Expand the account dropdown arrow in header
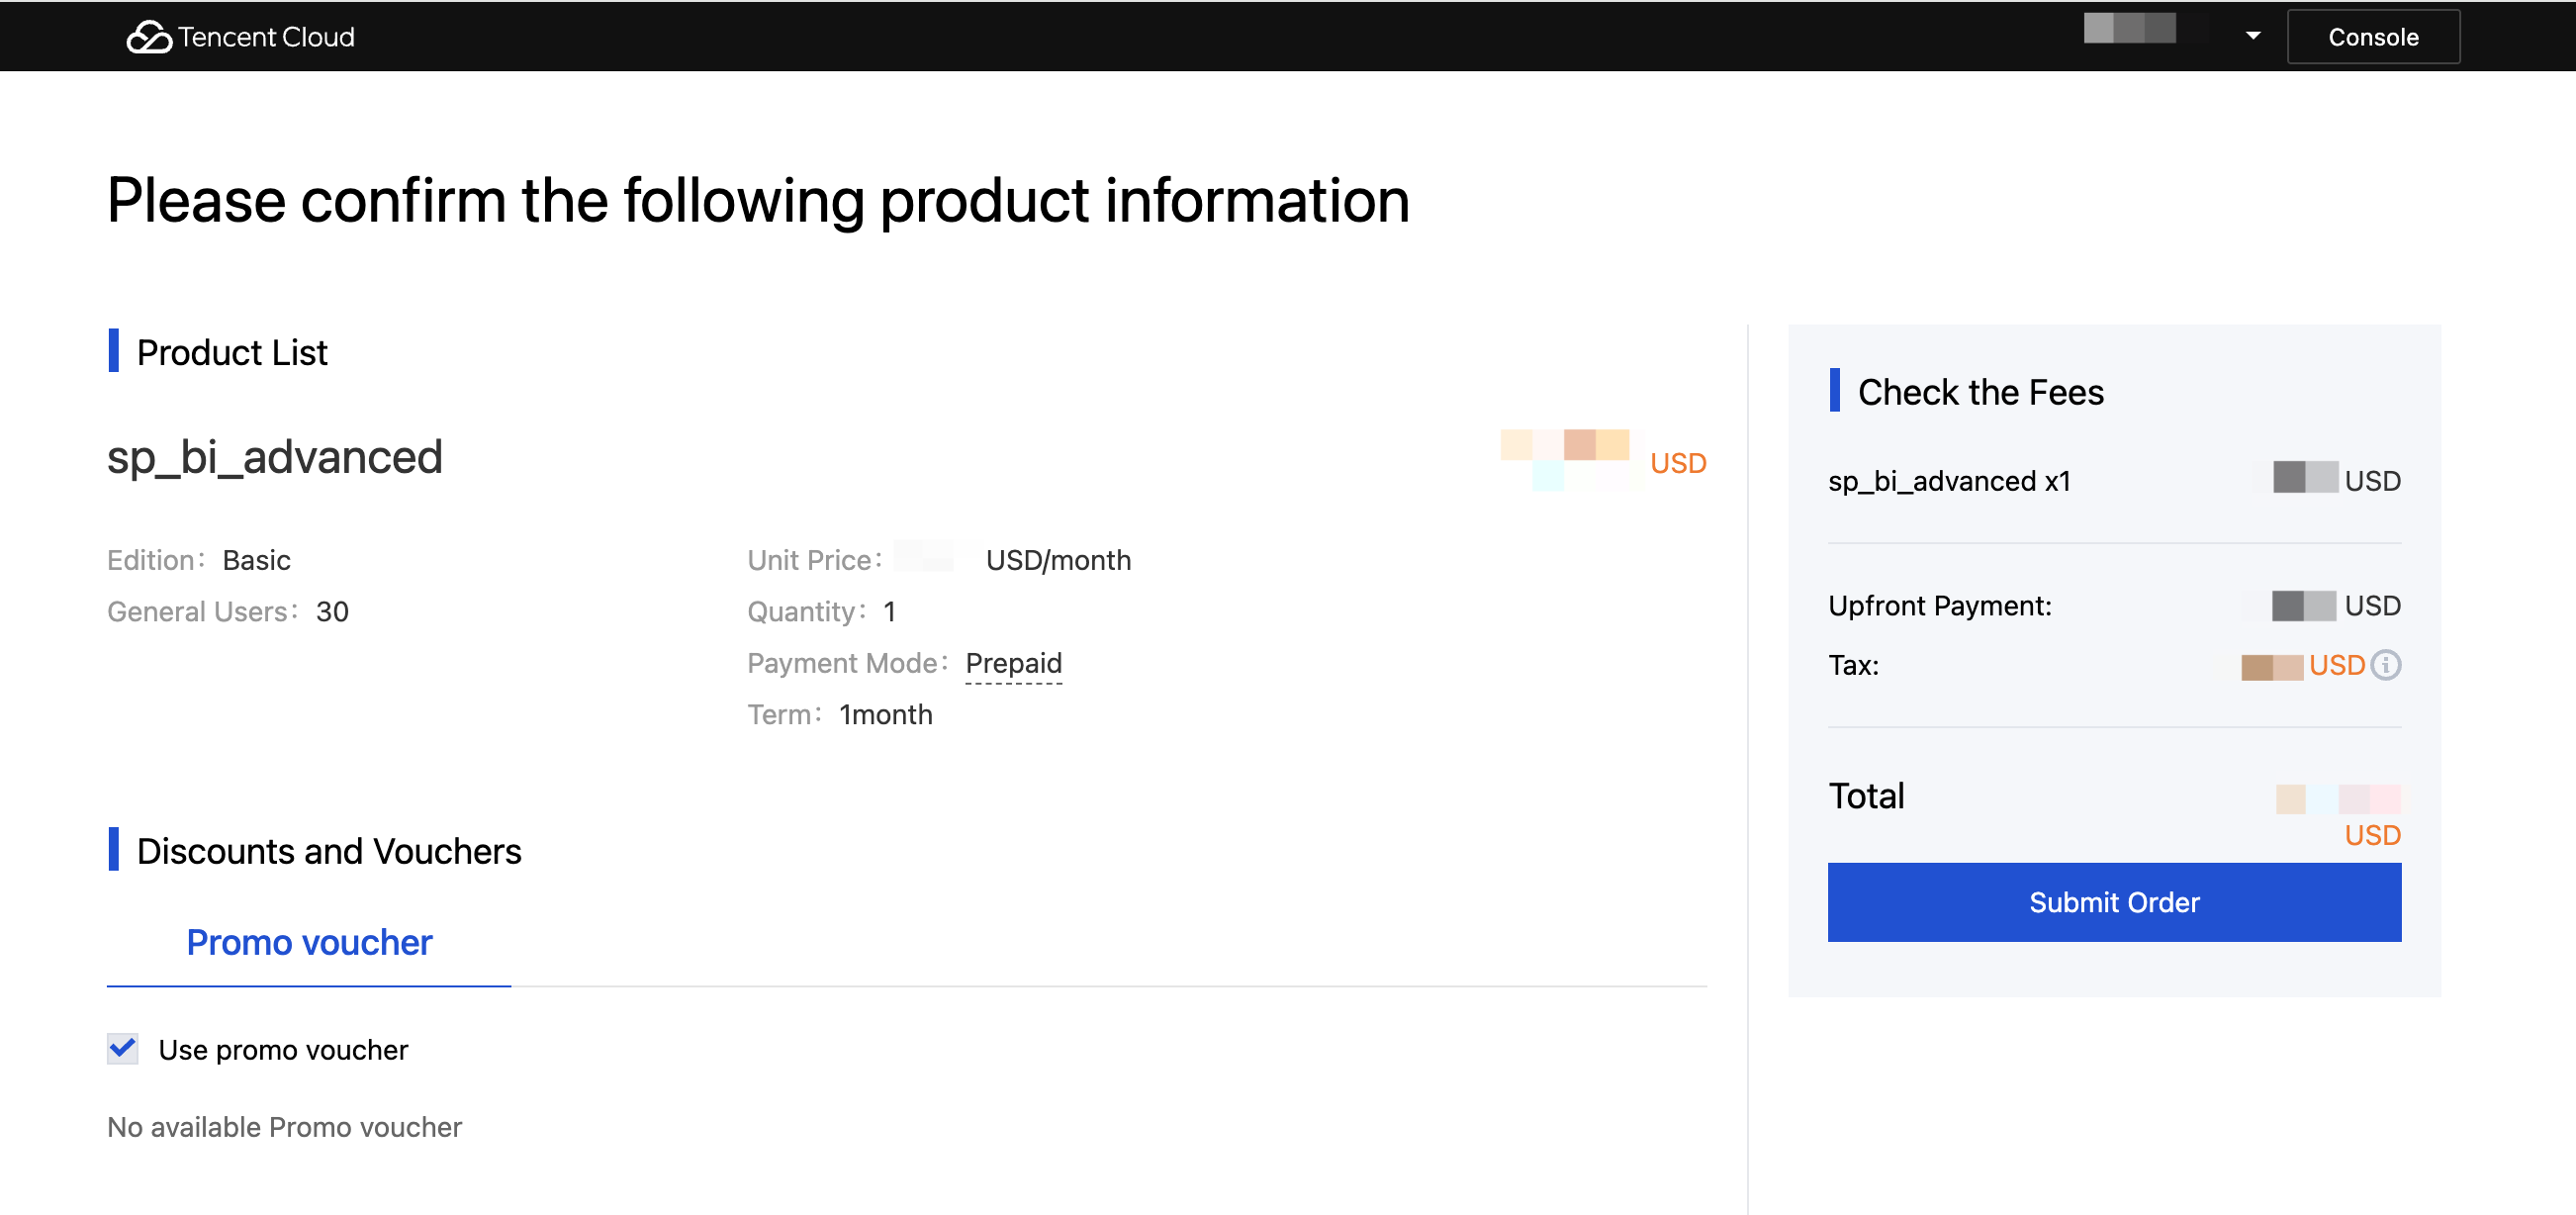This screenshot has width=2576, height=1215. (x=2253, y=36)
